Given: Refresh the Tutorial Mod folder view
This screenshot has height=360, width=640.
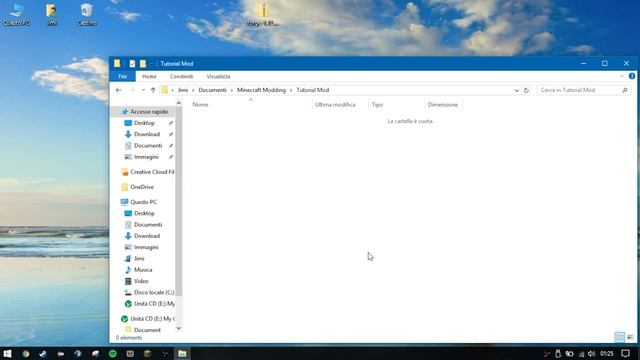Looking at the screenshot, I should 526,90.
